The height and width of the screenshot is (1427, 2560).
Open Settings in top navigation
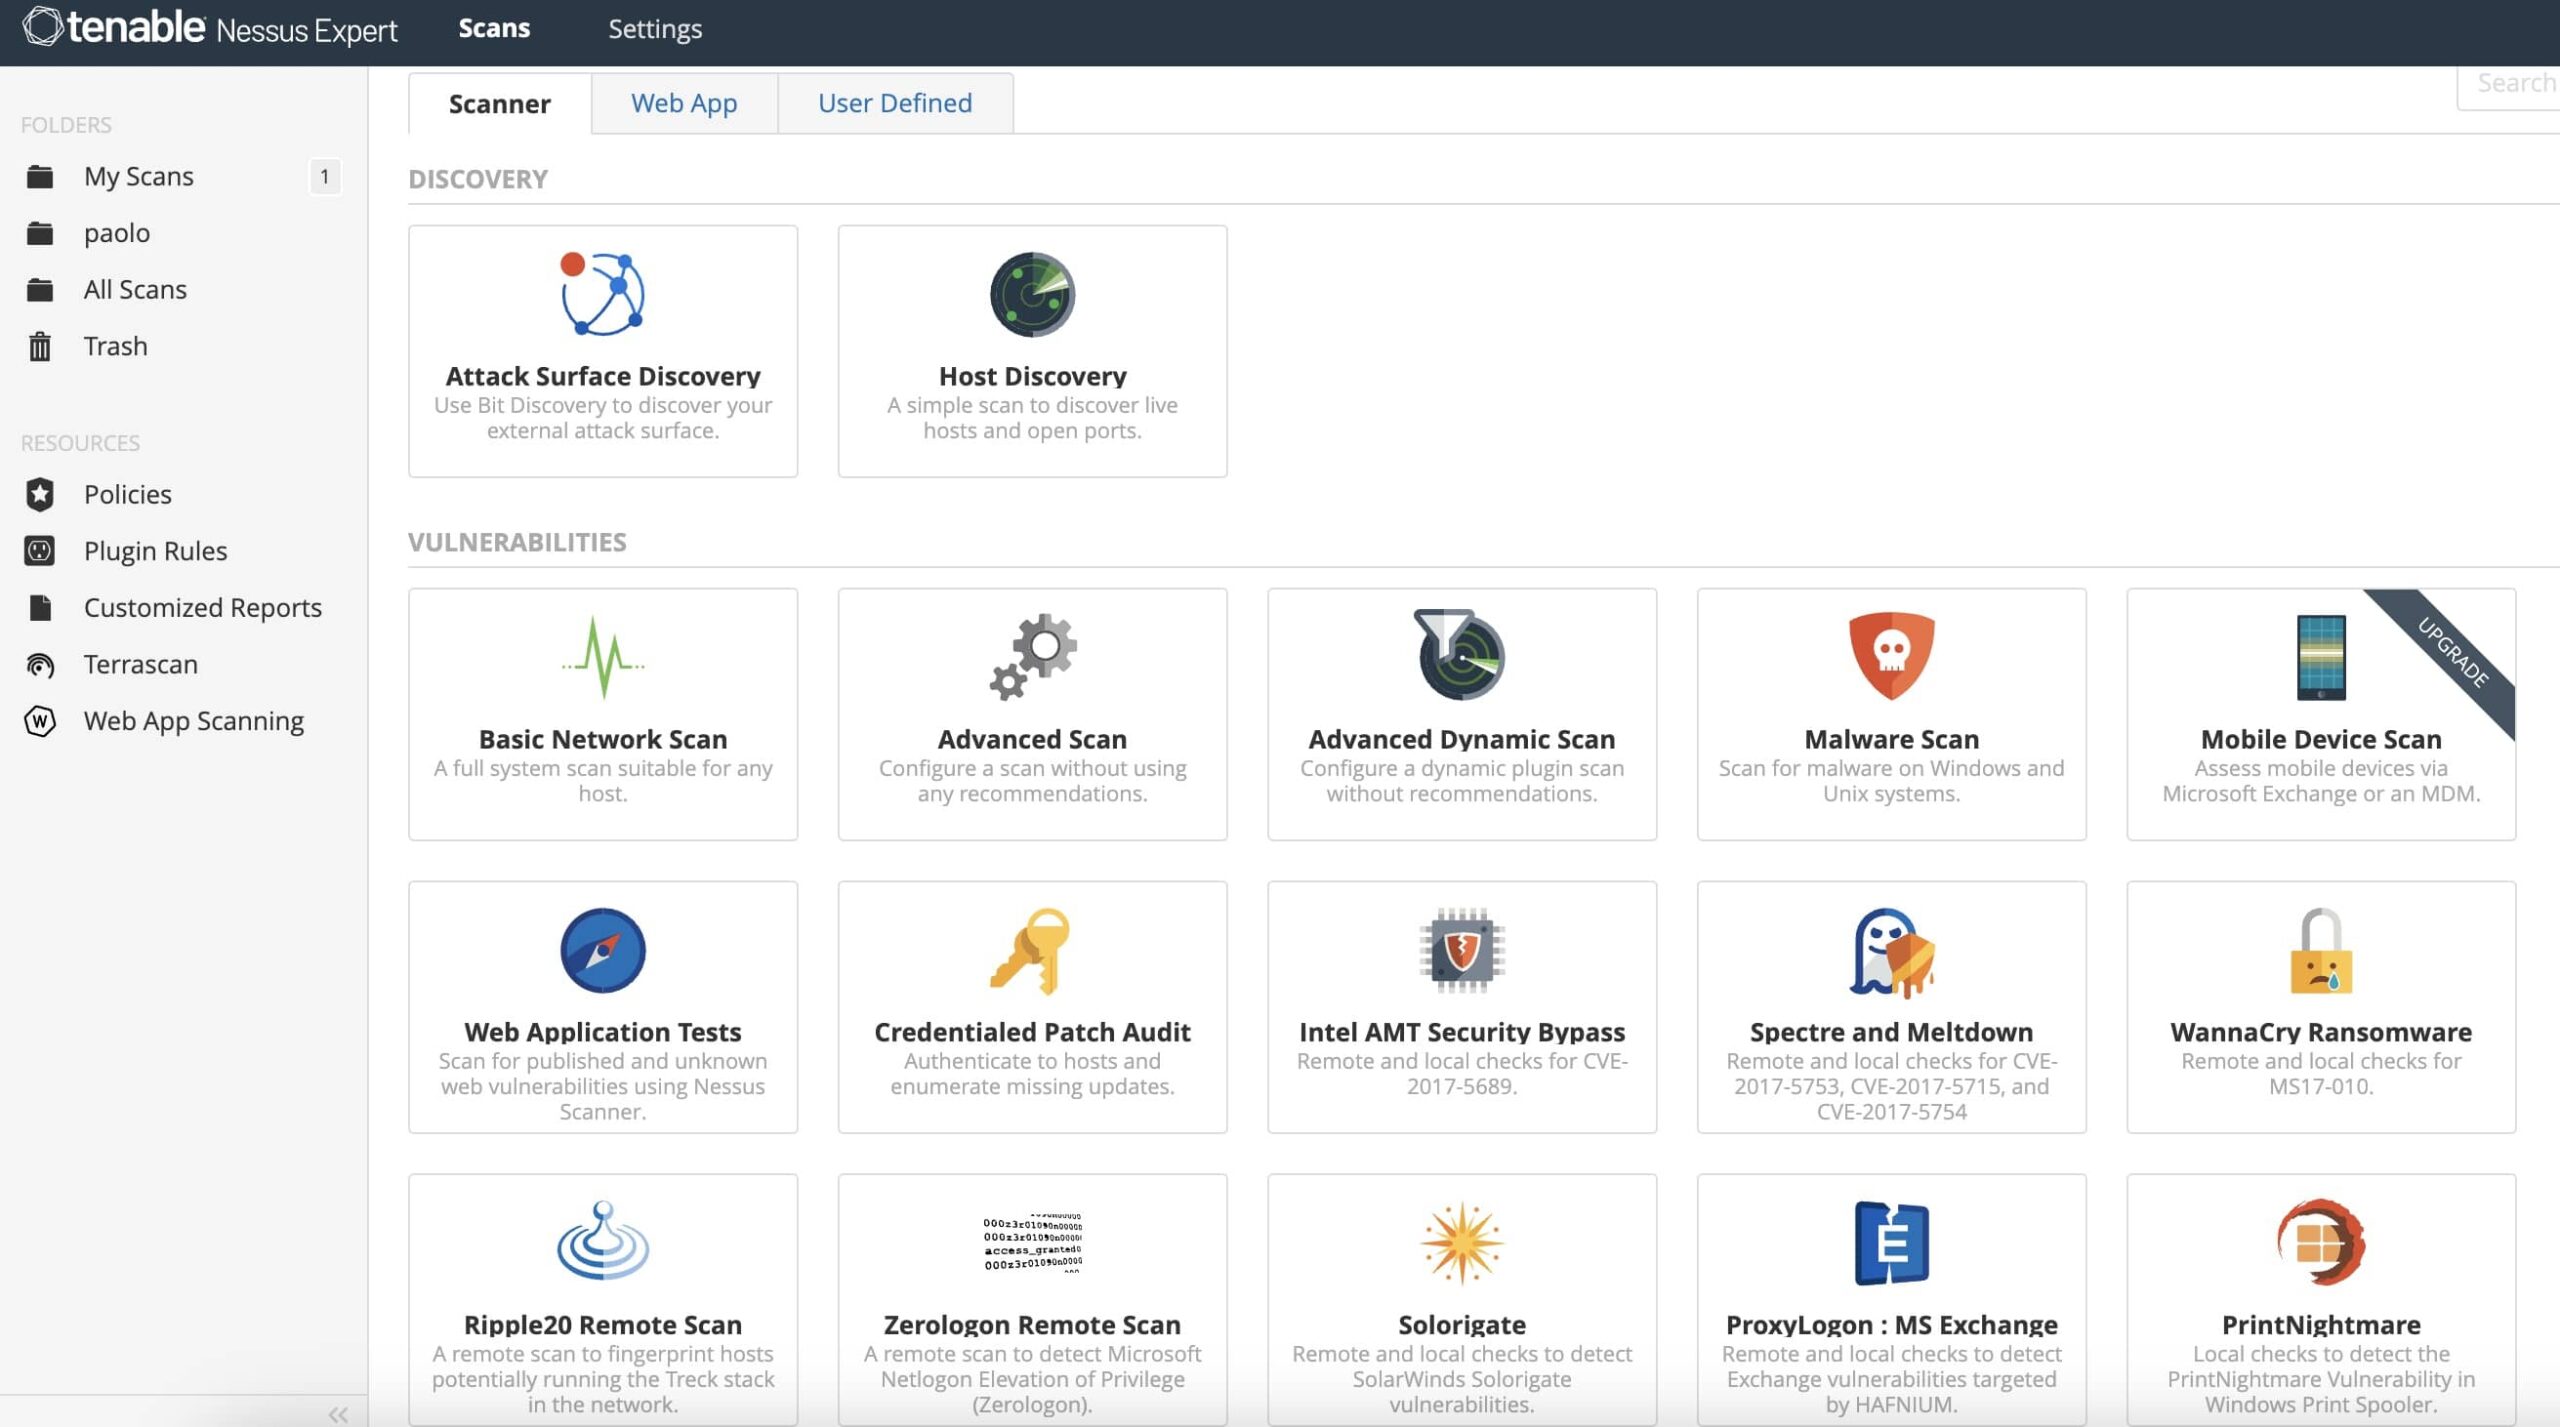click(655, 29)
